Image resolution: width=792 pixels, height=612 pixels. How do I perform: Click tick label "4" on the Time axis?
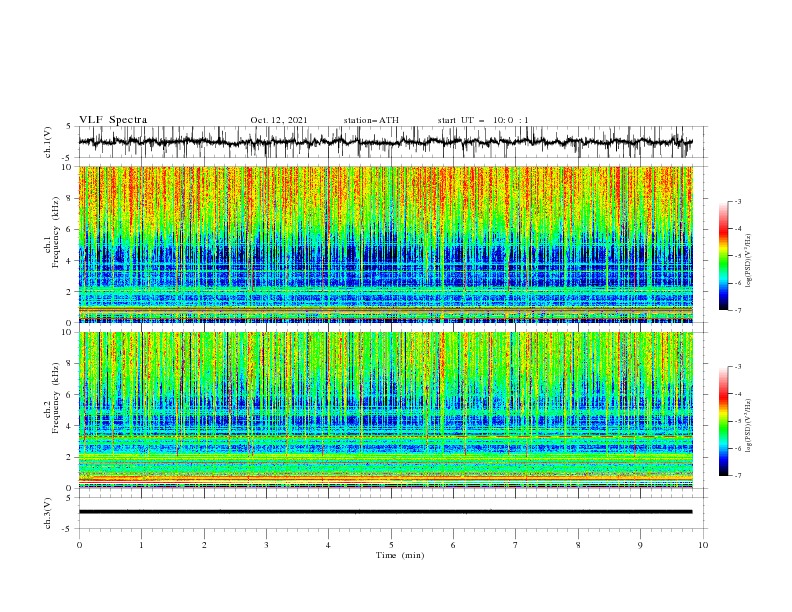coord(328,545)
